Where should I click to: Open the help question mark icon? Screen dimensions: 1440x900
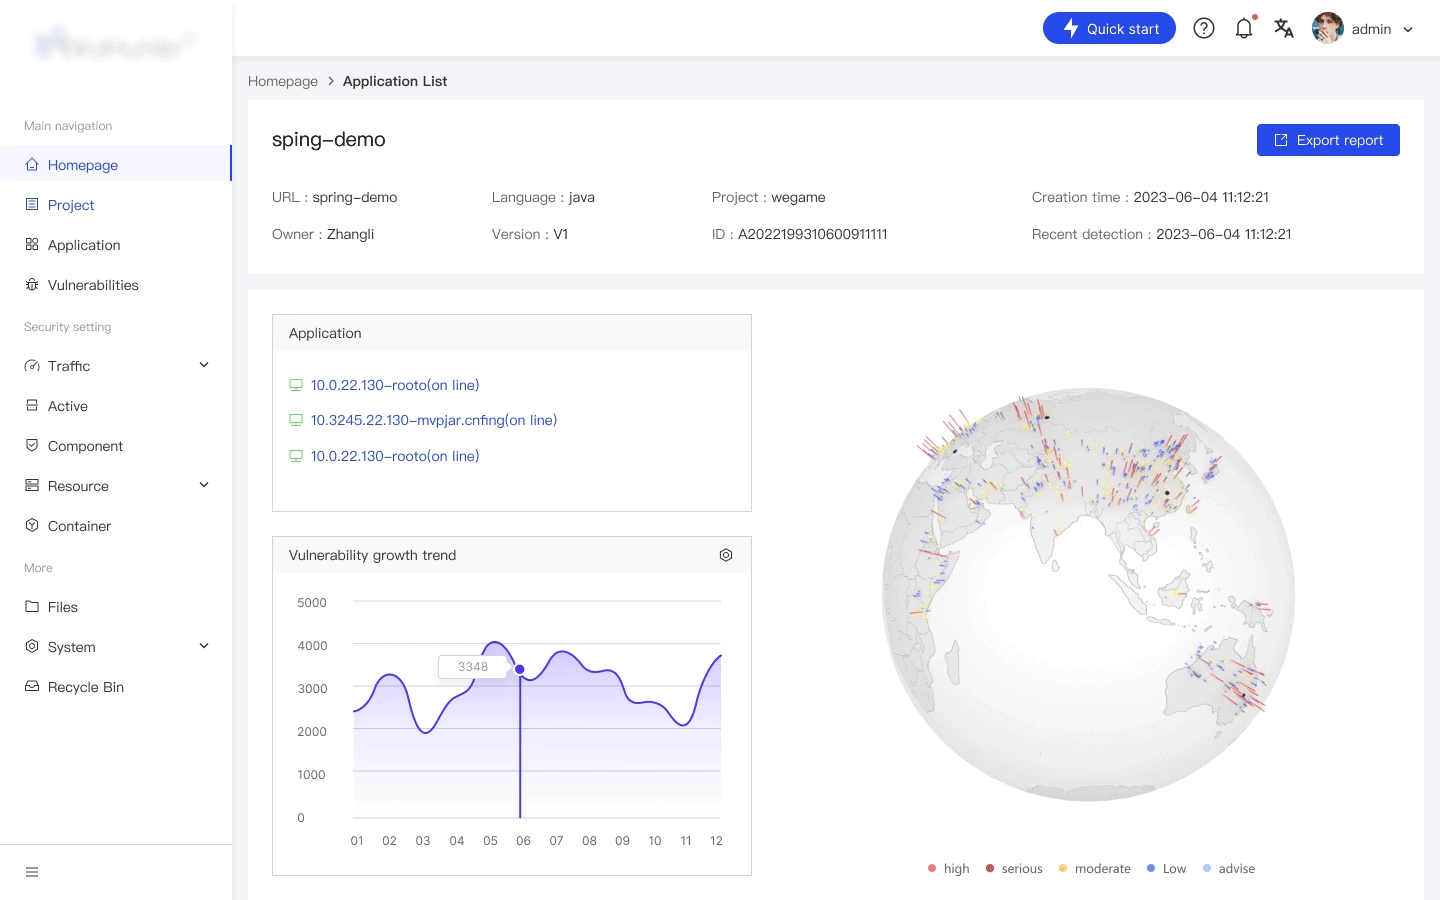coord(1204,28)
